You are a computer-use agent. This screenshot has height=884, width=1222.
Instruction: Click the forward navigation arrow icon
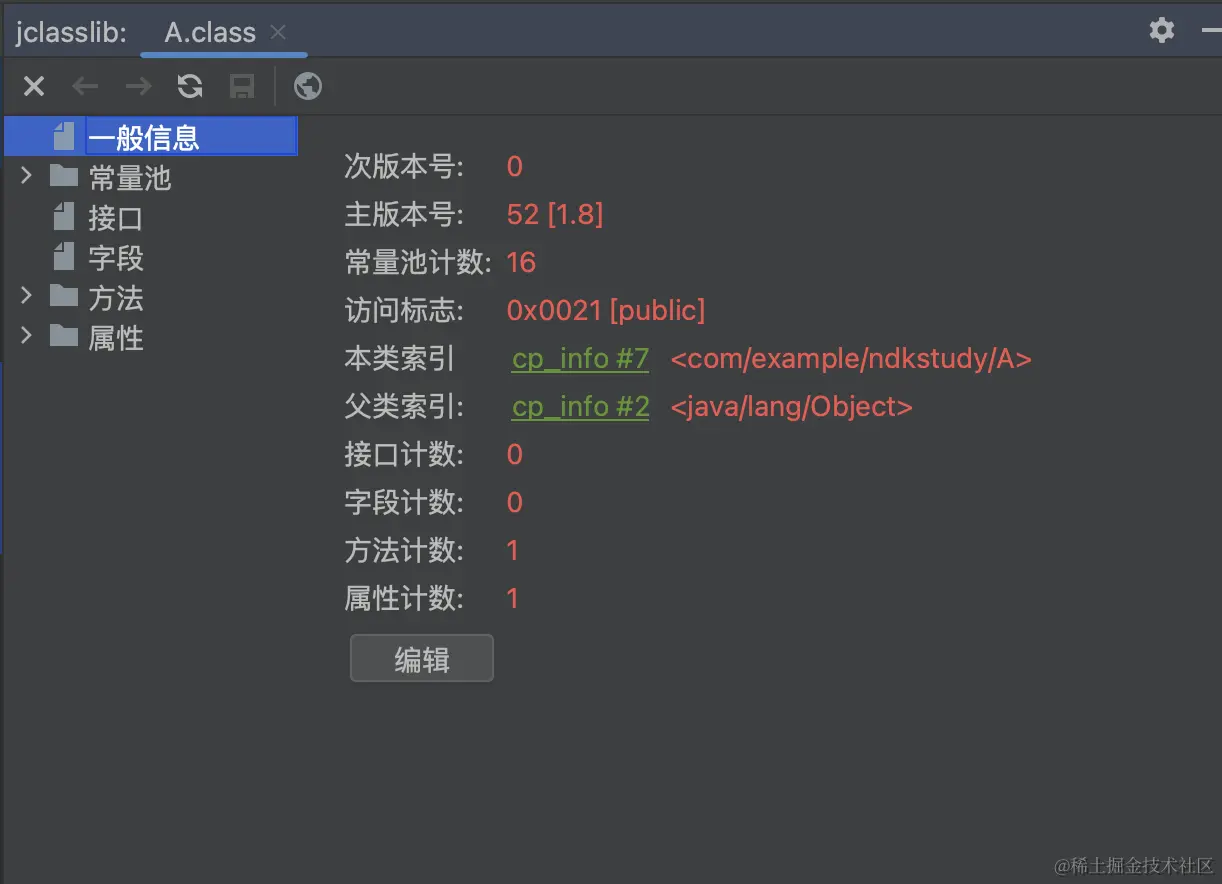137,86
